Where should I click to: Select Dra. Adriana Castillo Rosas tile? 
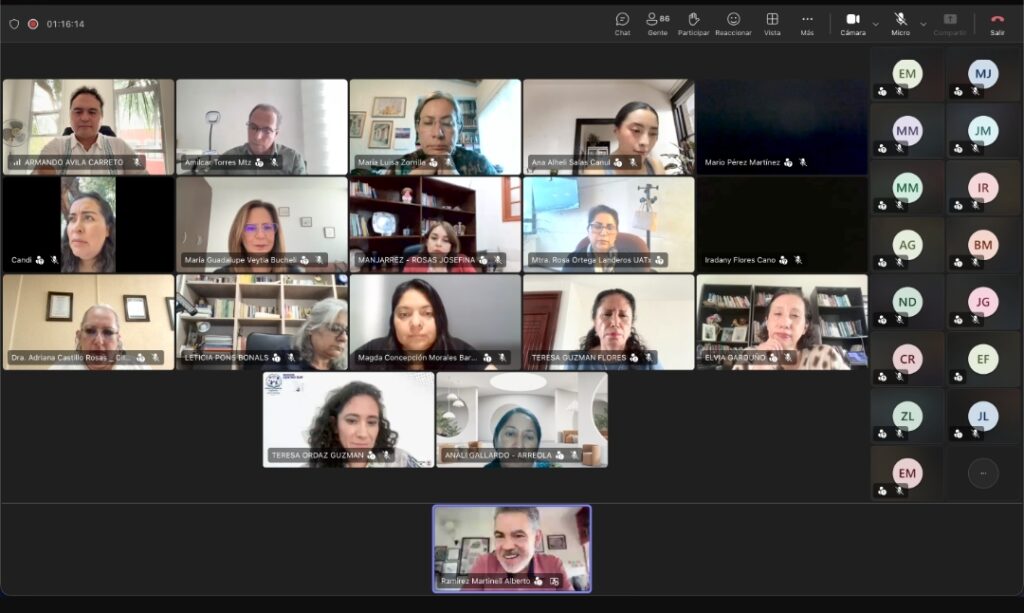(x=89, y=322)
